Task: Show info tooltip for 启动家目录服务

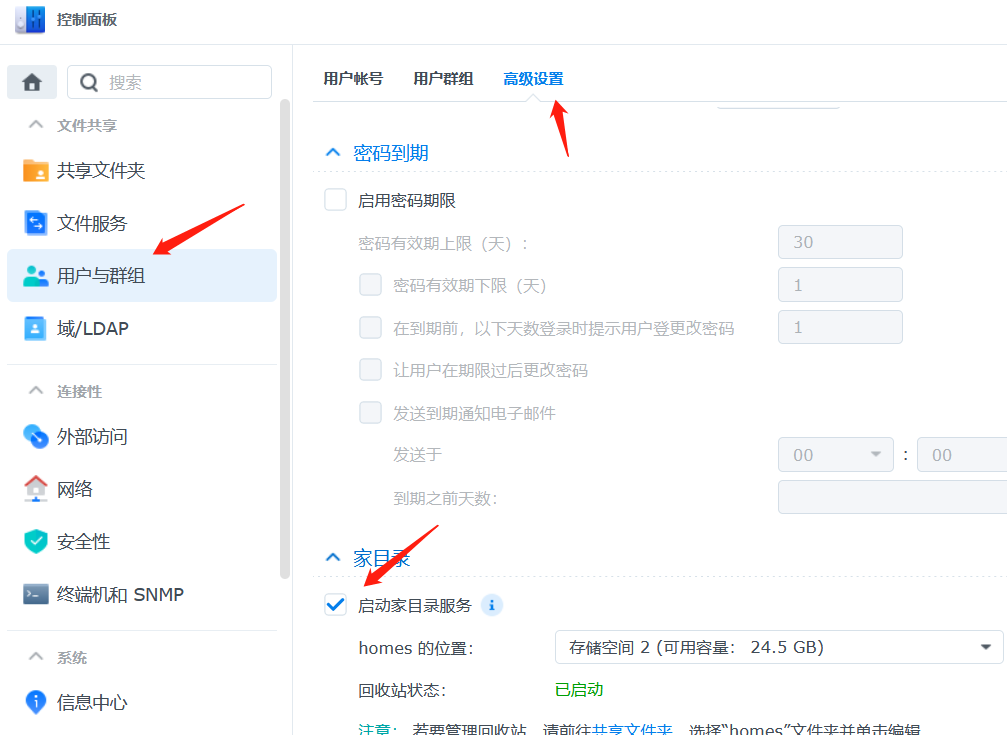Action: 492,605
